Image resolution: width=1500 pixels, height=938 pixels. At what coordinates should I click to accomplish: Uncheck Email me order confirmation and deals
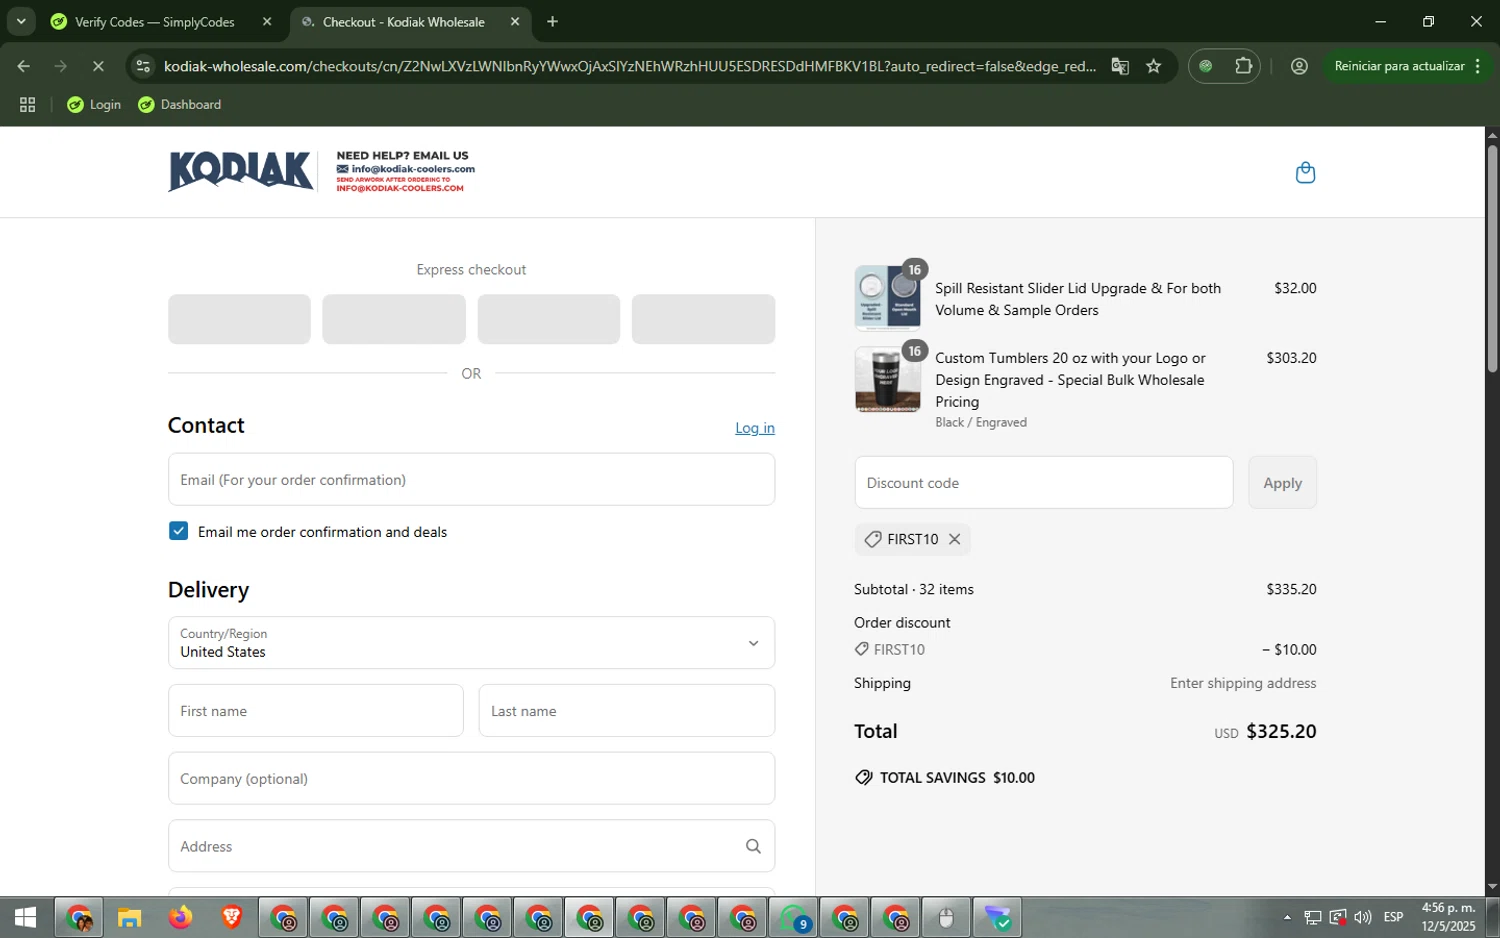coord(179,531)
